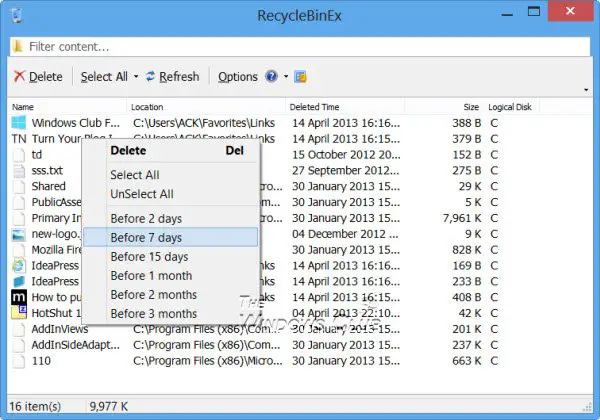Screen dimensions: 600x420
Task: Select the sss.txt file name
Action: (47, 170)
